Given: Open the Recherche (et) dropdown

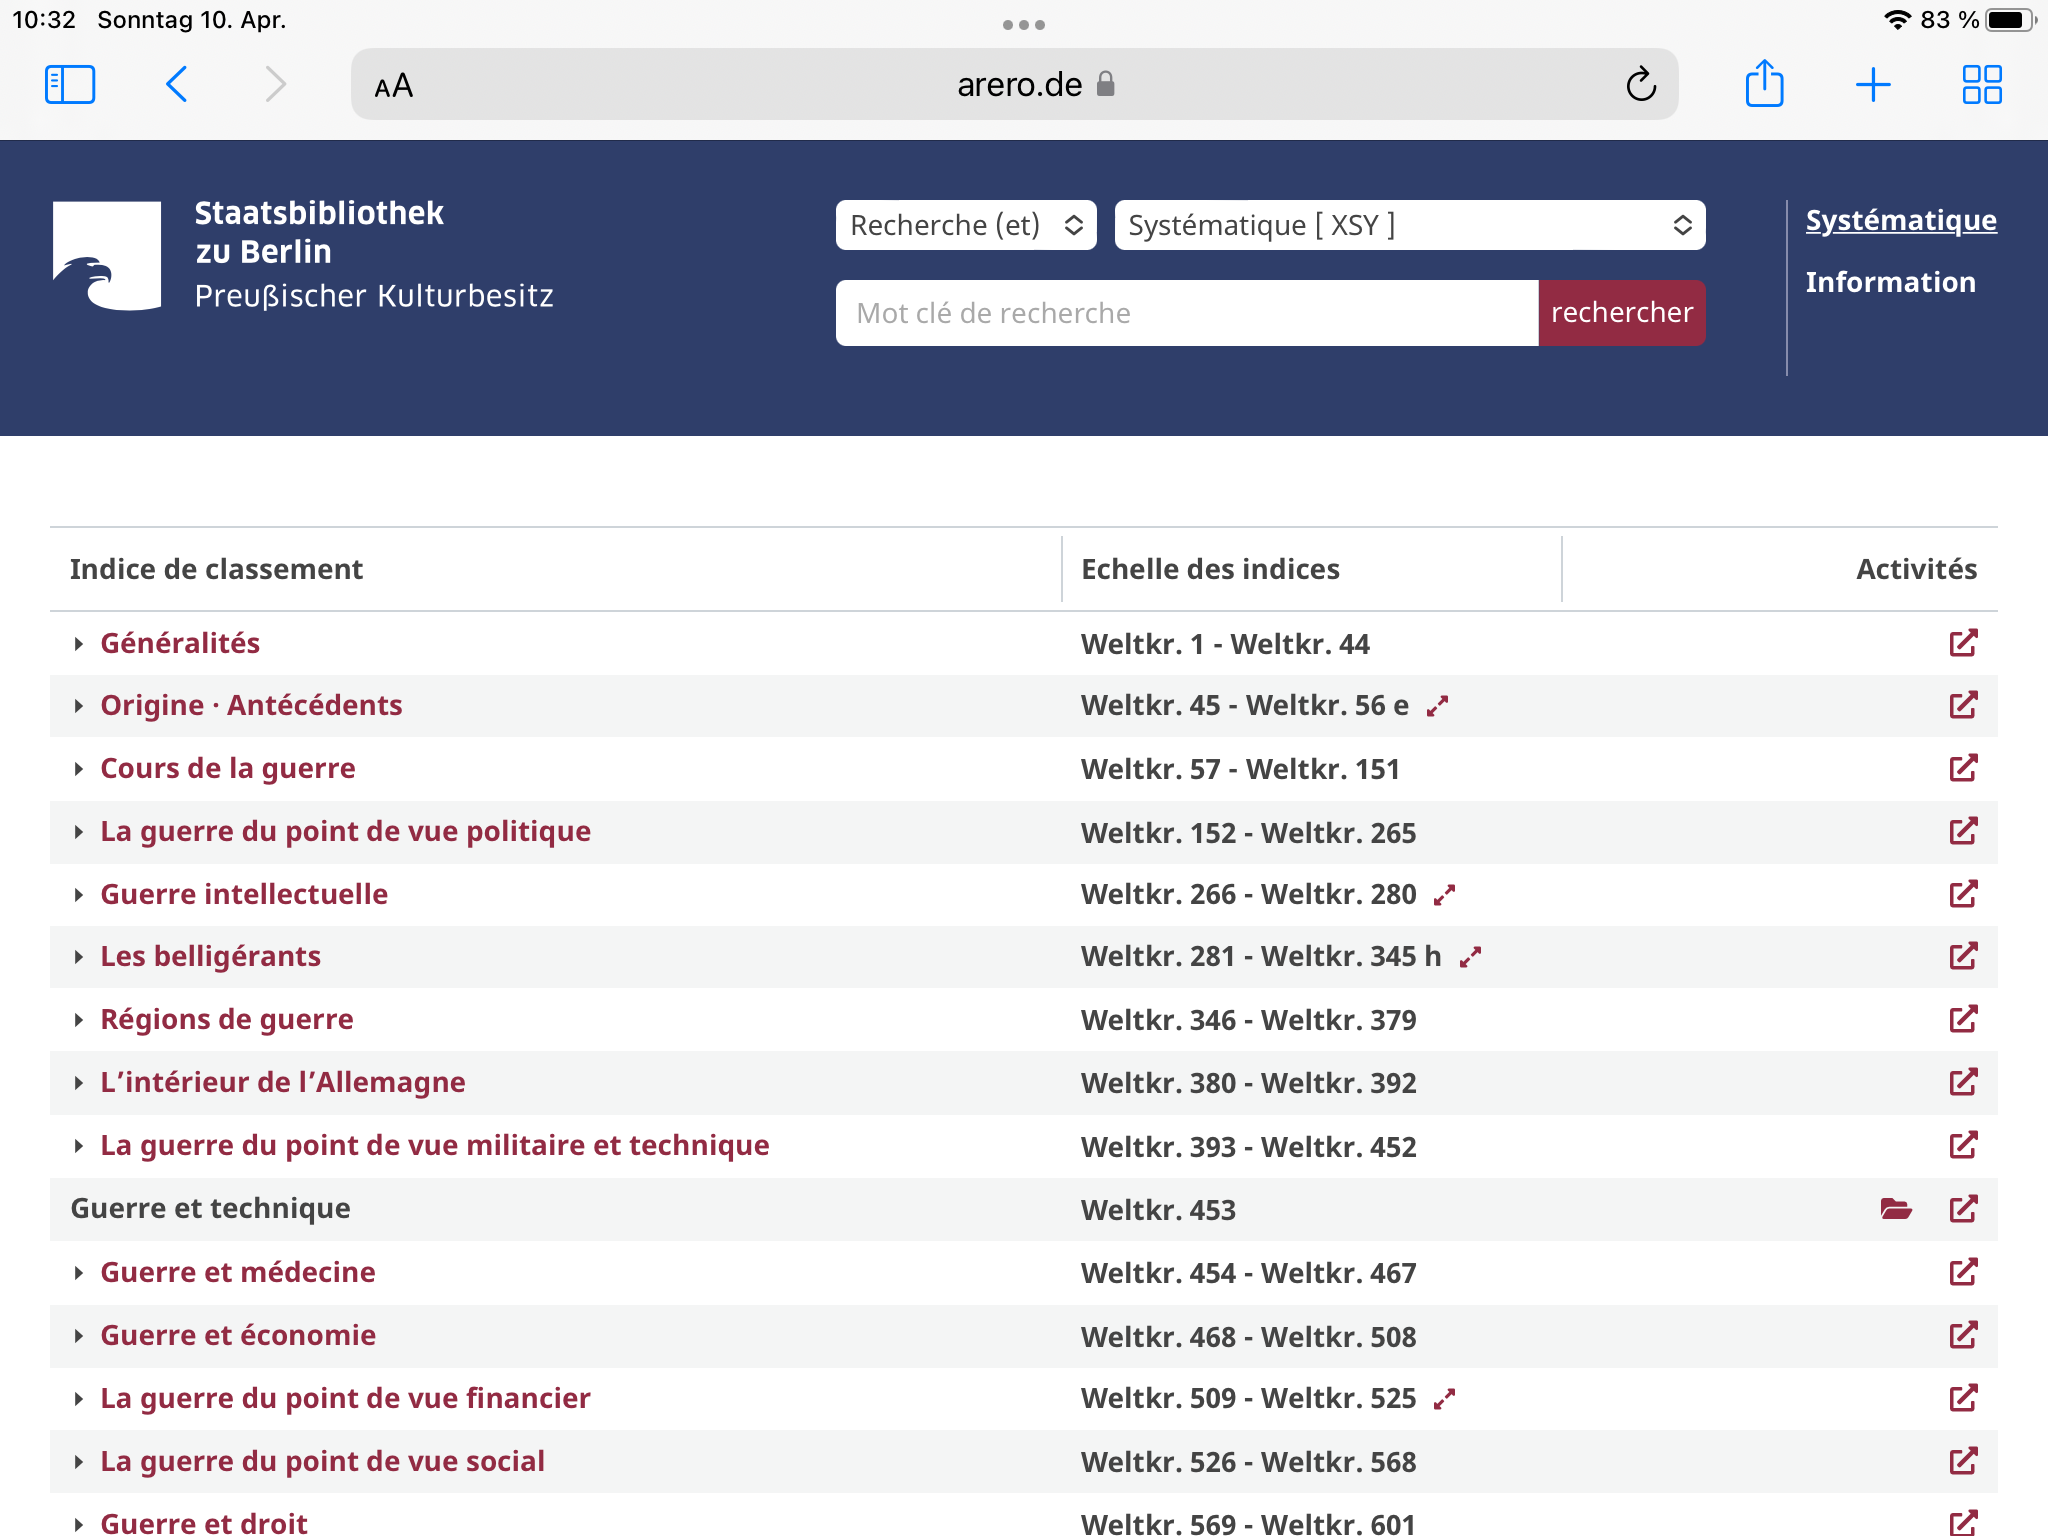Looking at the screenshot, I should click(x=965, y=225).
